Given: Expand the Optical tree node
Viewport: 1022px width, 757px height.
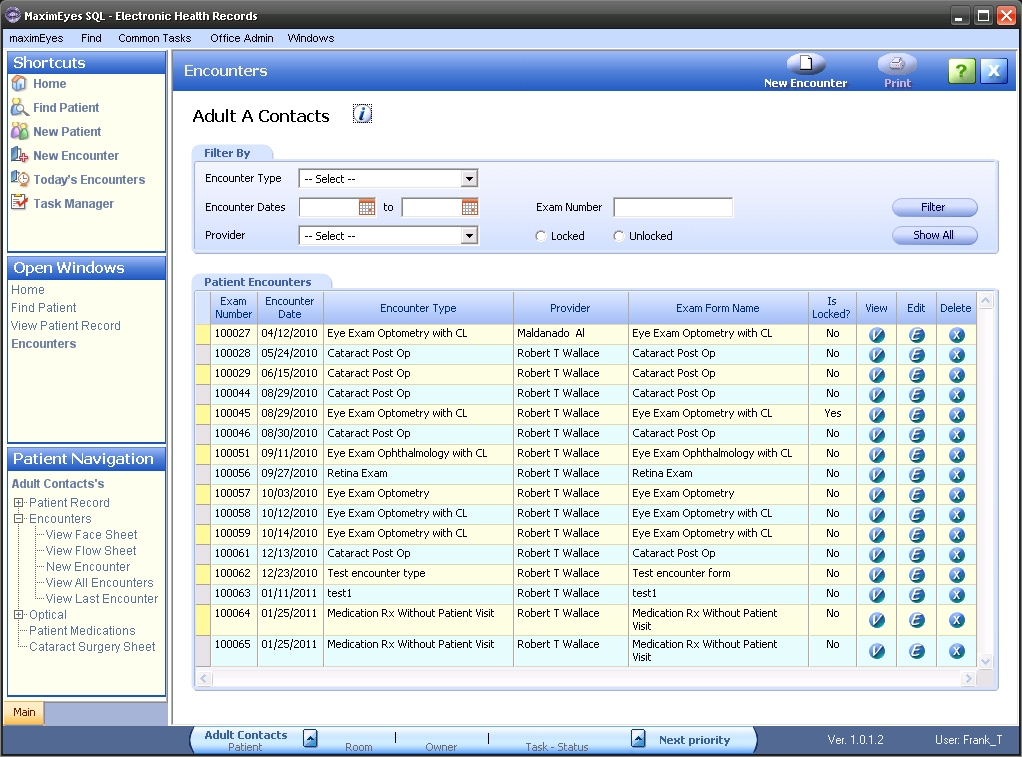Looking at the screenshot, I should tap(19, 614).
